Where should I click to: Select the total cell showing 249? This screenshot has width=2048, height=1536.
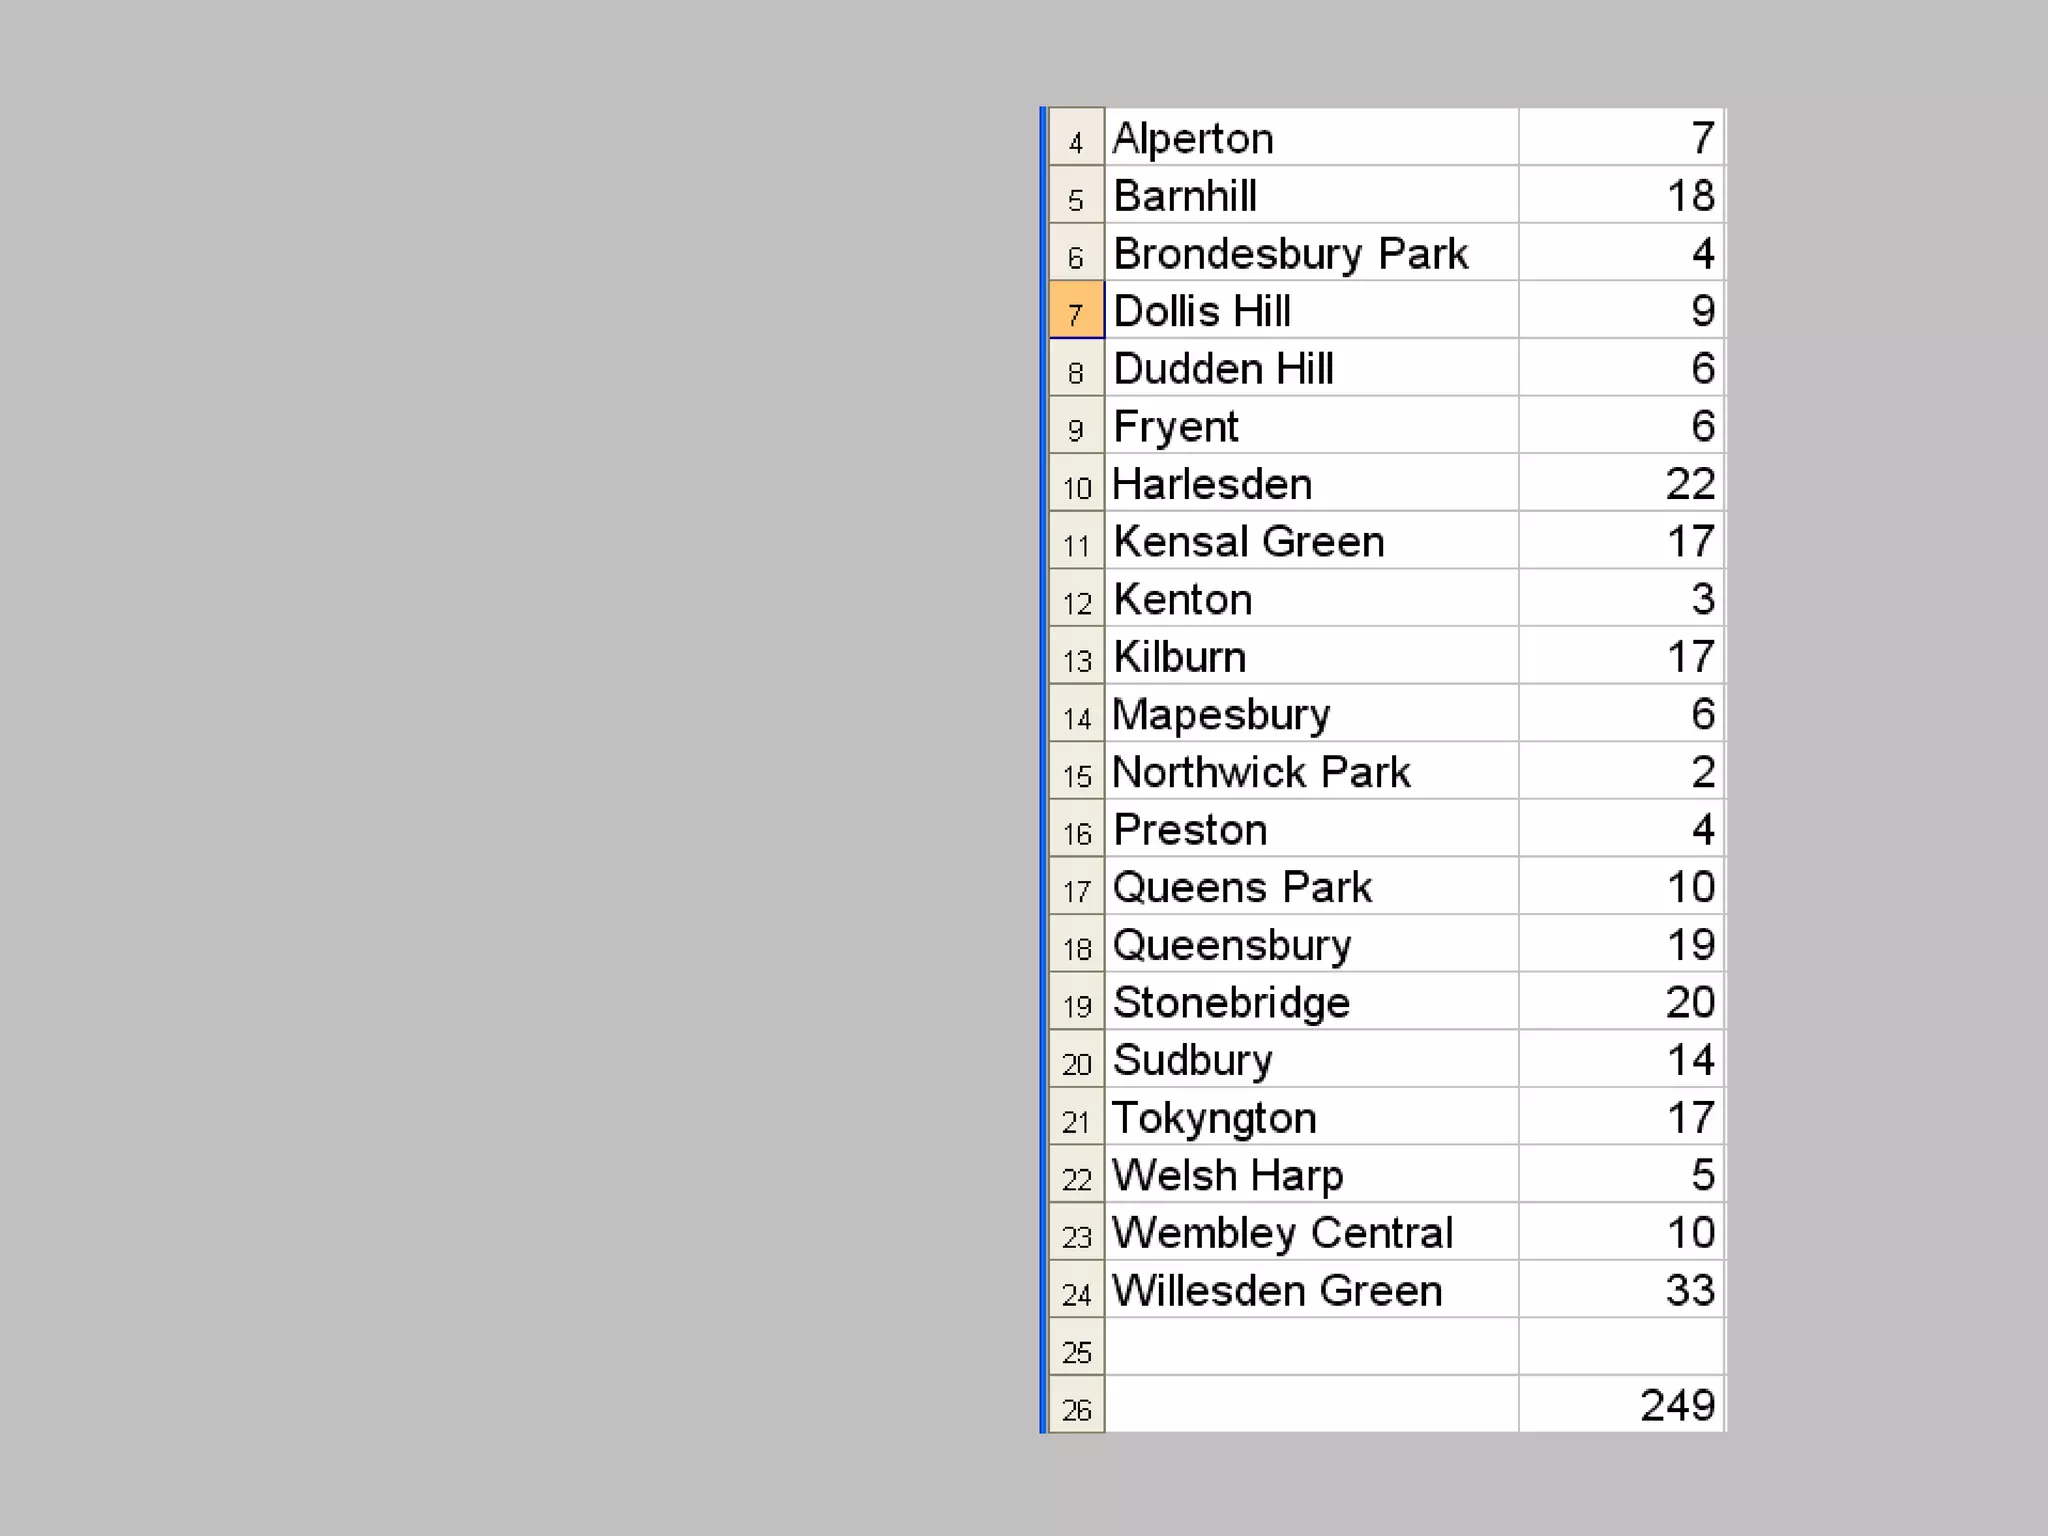[x=1620, y=1405]
